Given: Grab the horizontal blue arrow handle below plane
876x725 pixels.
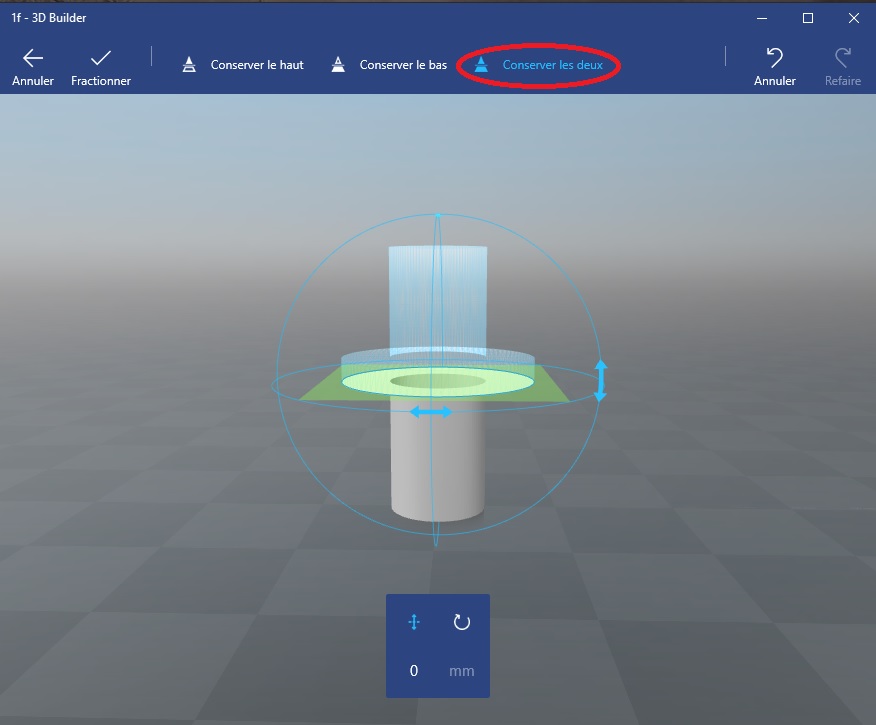Looking at the screenshot, I should point(431,412).
